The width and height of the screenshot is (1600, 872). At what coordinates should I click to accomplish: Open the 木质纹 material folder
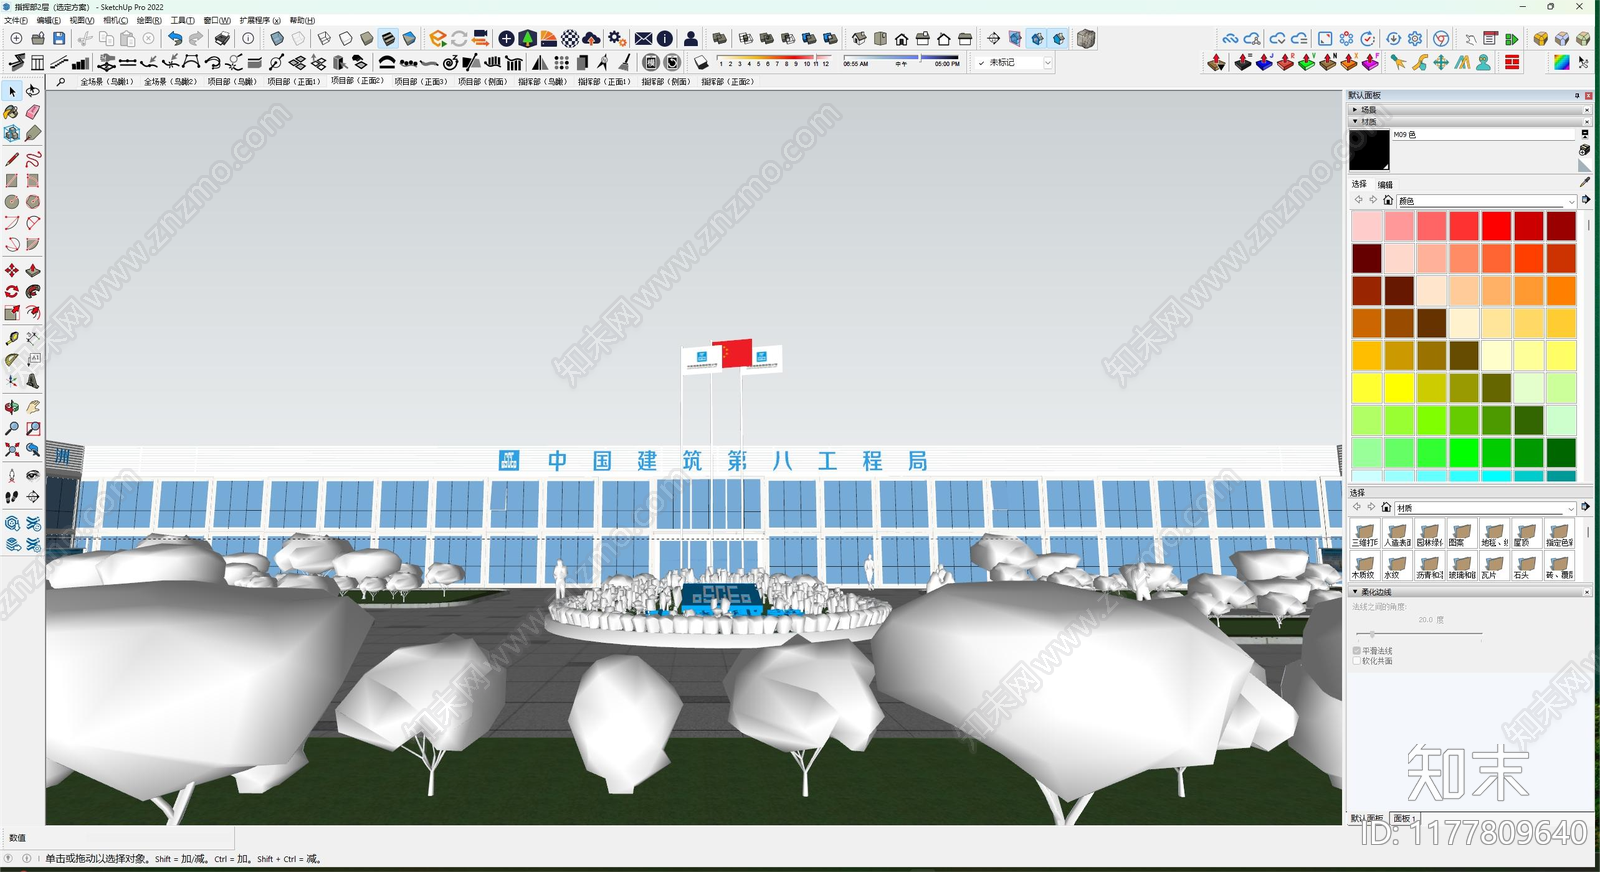click(x=1365, y=567)
